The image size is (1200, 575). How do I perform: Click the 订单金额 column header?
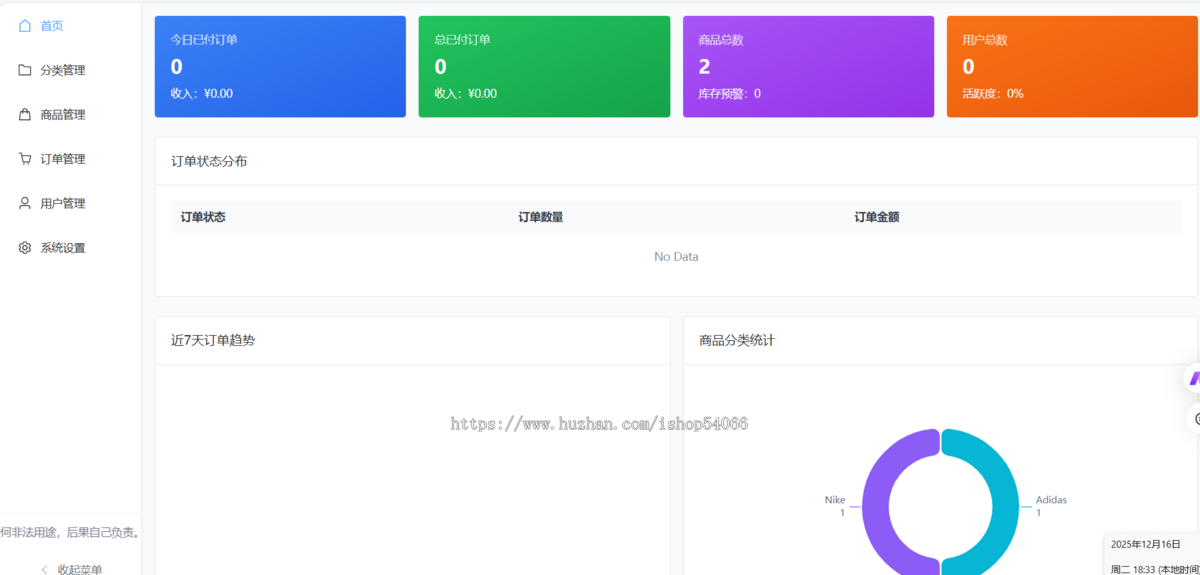coord(877,217)
